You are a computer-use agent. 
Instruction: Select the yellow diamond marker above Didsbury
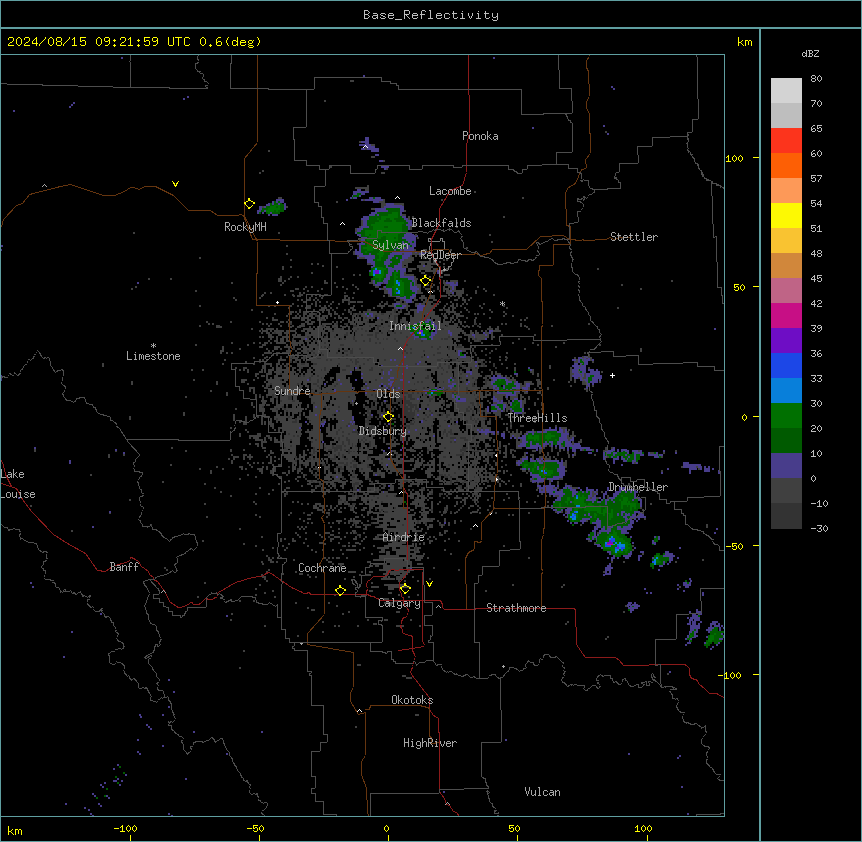pos(388,417)
